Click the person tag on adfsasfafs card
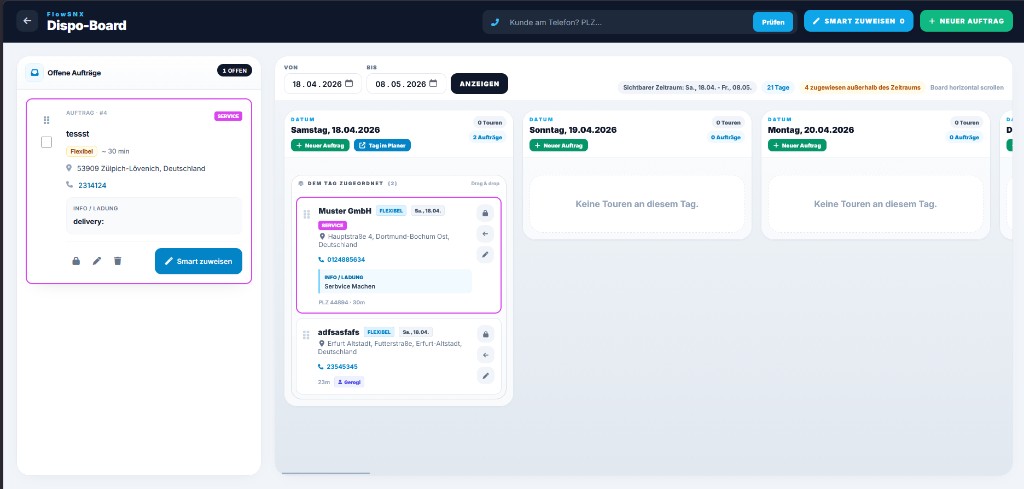Viewport: 1024px width, 489px height. coord(349,382)
